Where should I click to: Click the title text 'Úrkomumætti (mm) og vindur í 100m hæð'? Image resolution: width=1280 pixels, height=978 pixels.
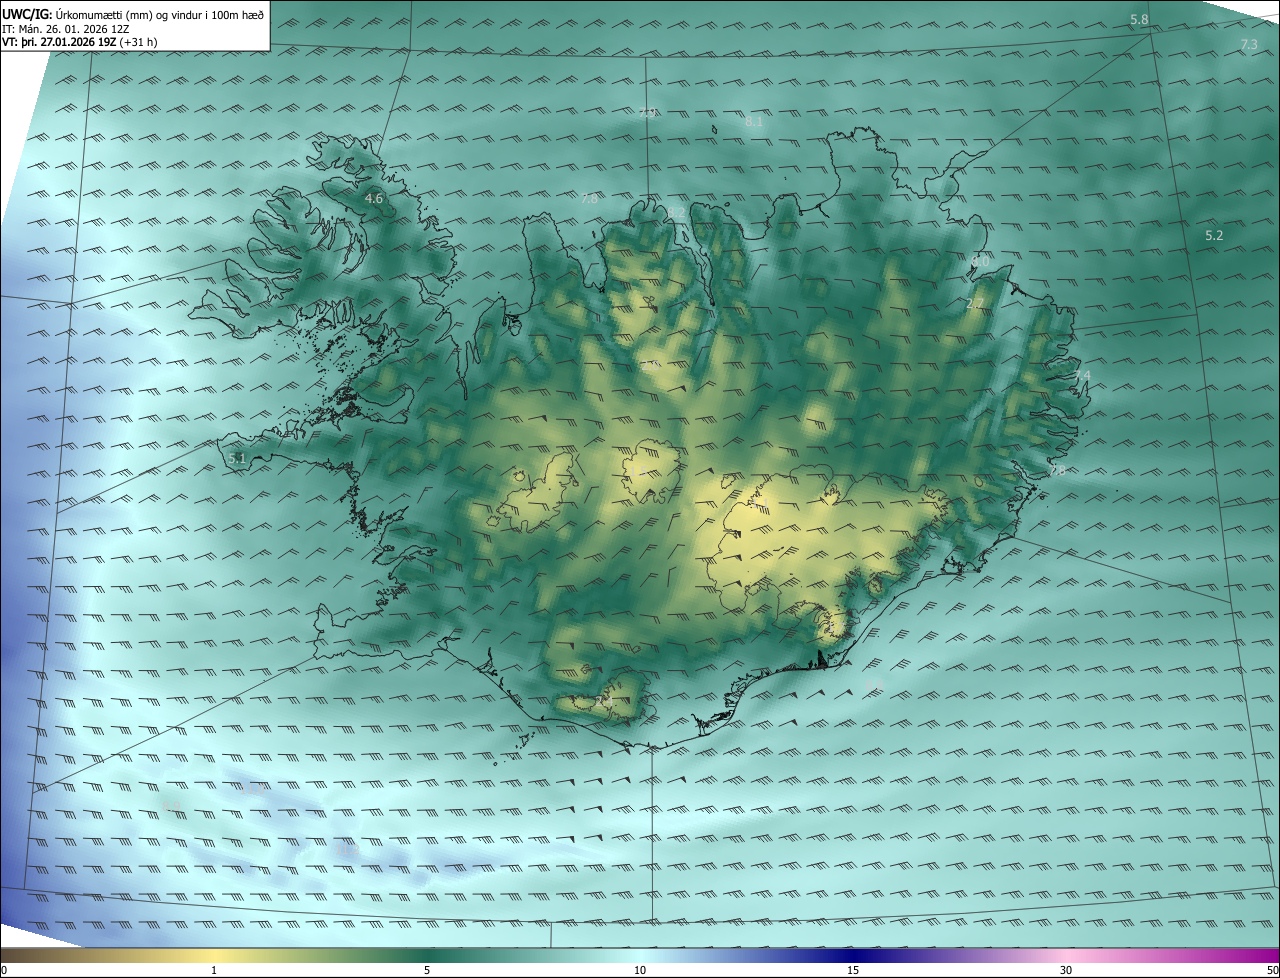pyautogui.click(x=160, y=15)
